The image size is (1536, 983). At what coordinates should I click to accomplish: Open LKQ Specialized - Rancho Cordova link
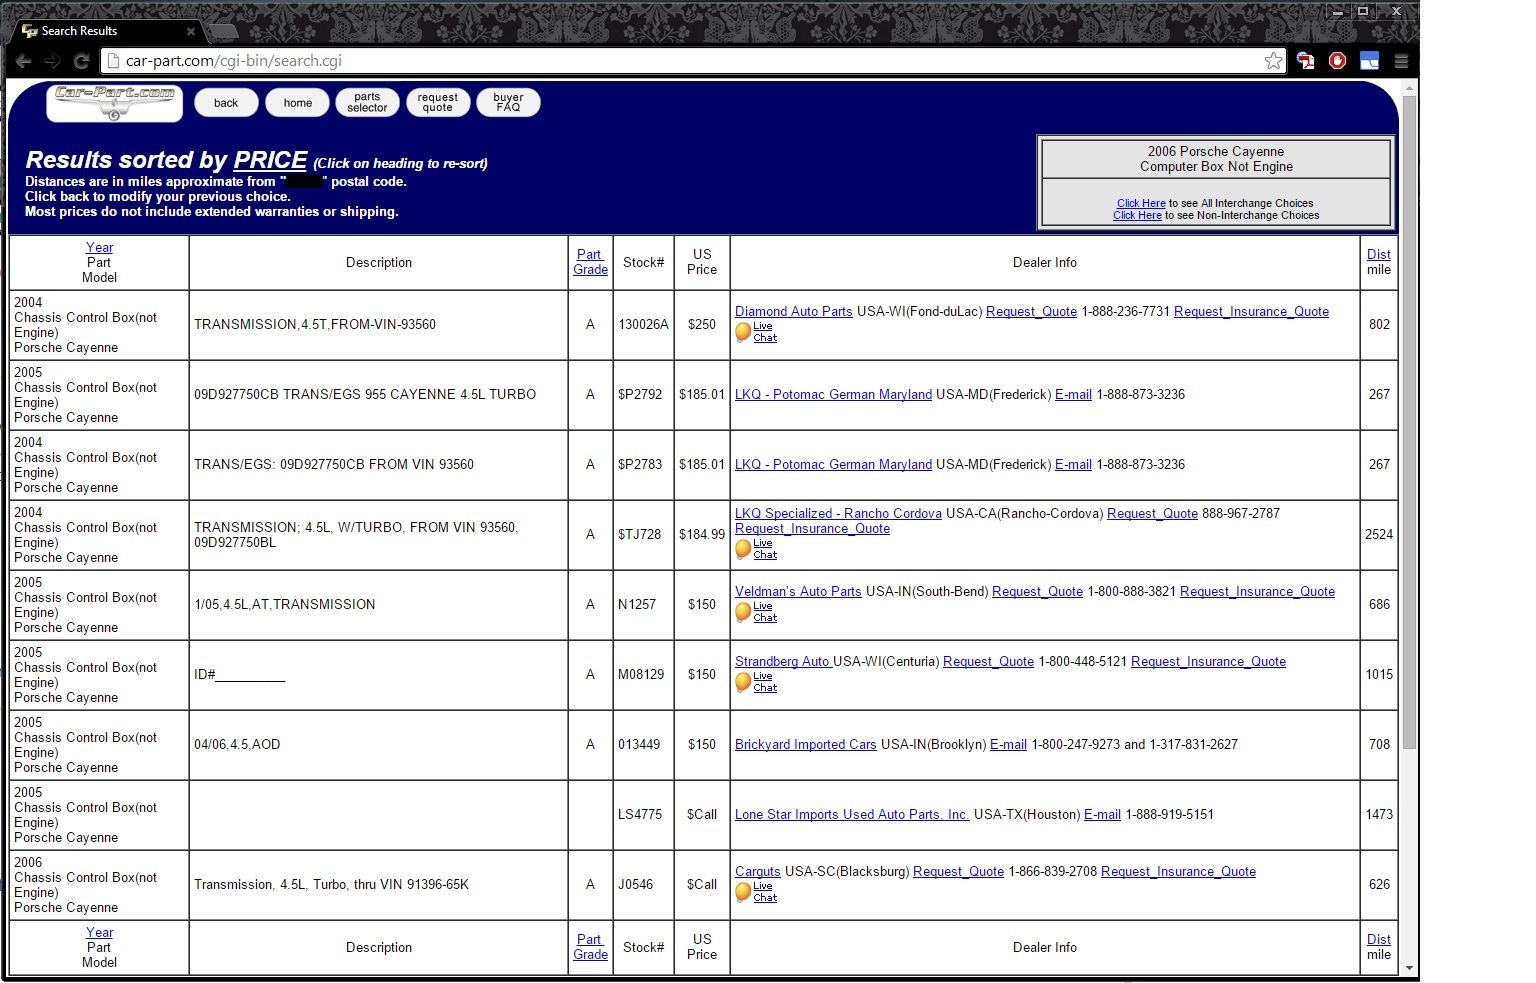pos(838,514)
